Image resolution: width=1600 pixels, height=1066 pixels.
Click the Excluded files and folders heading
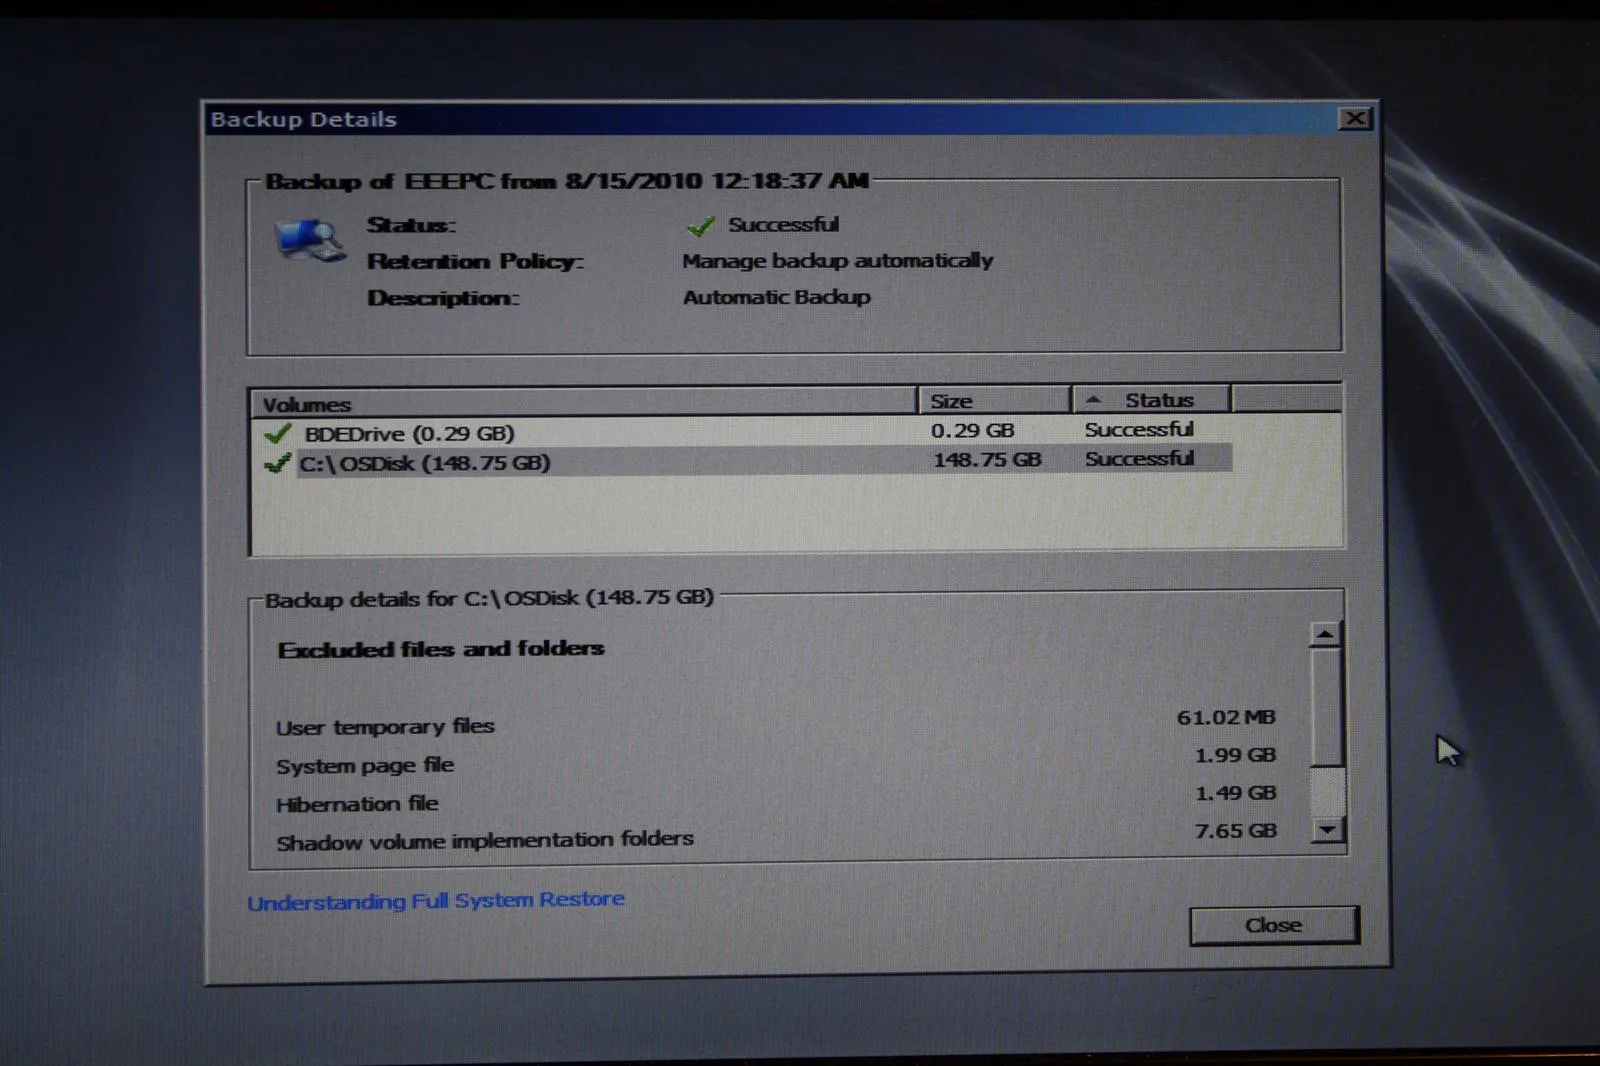point(441,649)
